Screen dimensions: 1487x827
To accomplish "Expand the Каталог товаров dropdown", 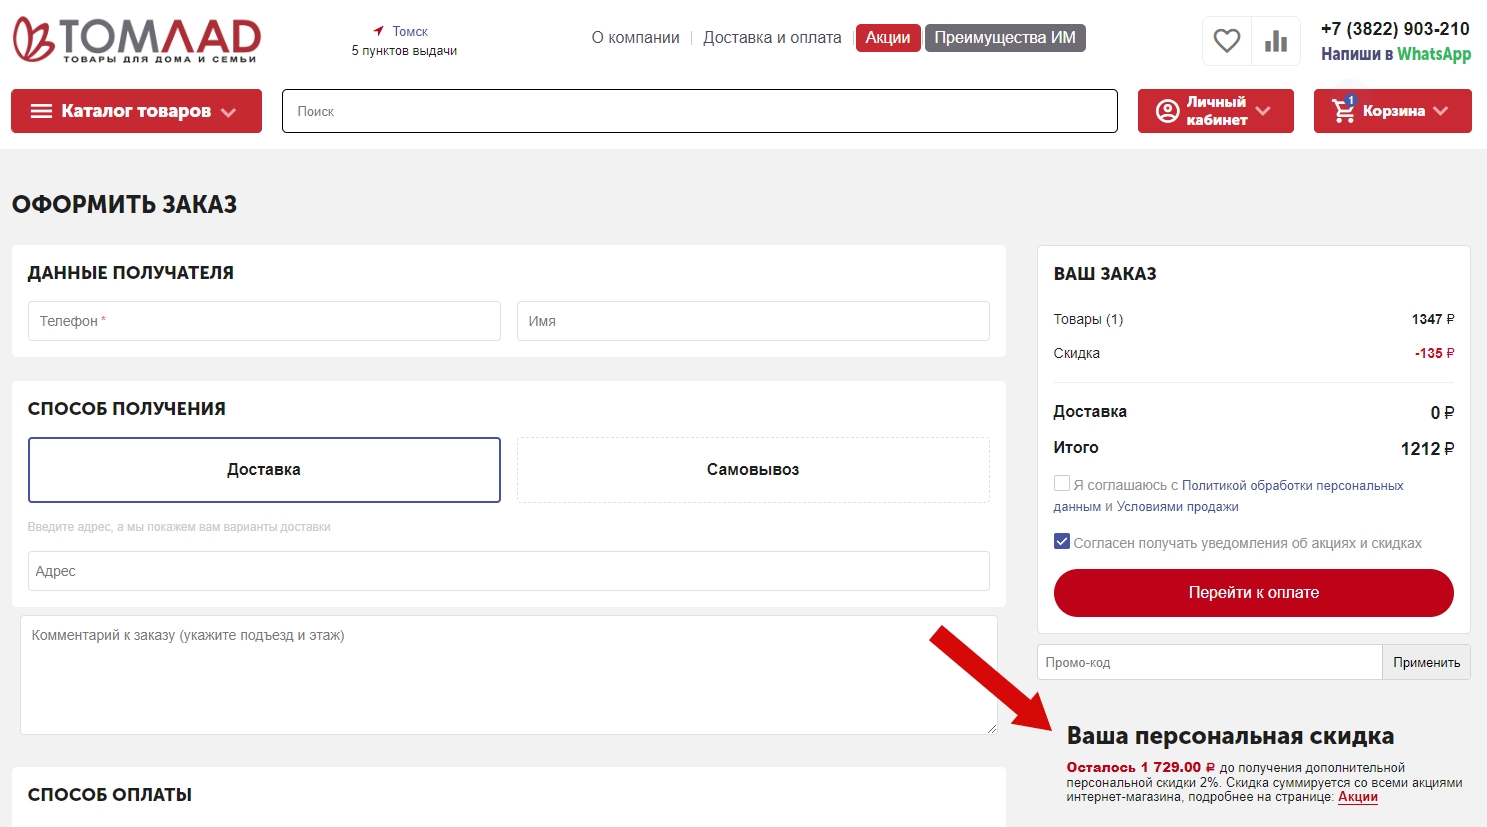I will pyautogui.click(x=229, y=112).
